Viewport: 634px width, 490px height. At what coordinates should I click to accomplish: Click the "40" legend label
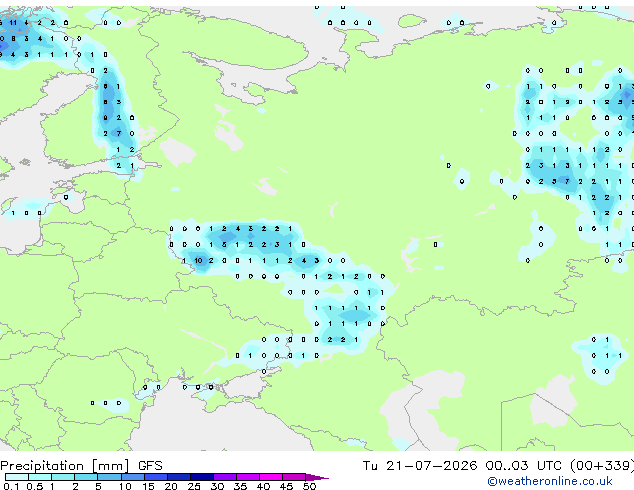tap(263, 486)
